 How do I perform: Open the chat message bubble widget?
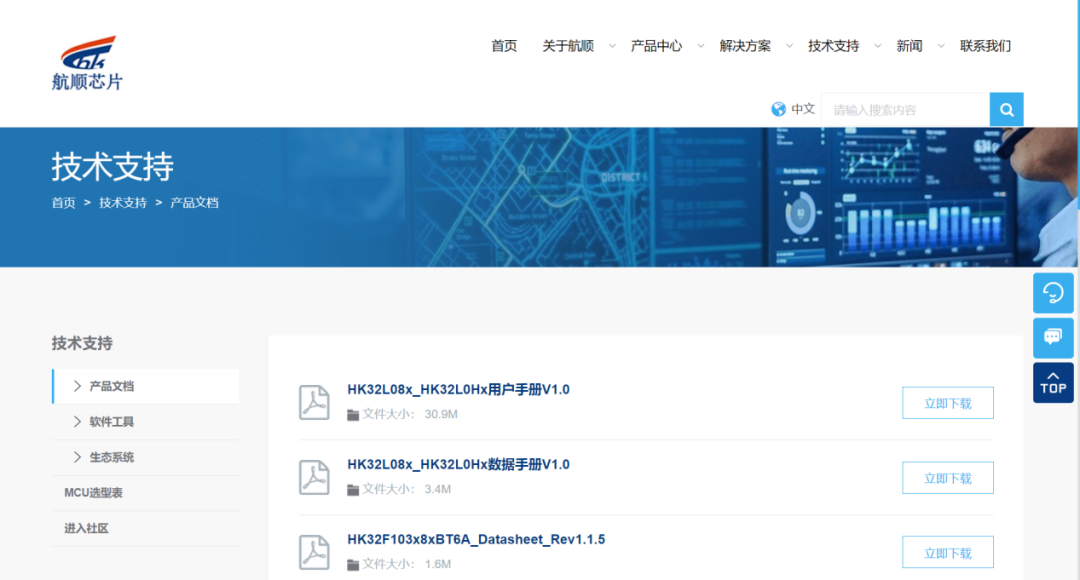pos(1053,337)
